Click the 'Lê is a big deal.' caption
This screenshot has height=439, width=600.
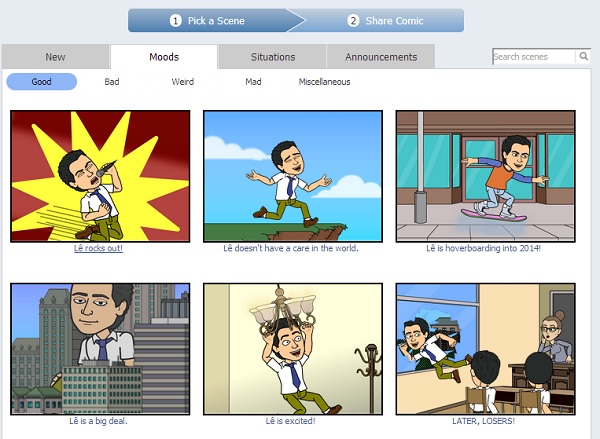coord(98,421)
